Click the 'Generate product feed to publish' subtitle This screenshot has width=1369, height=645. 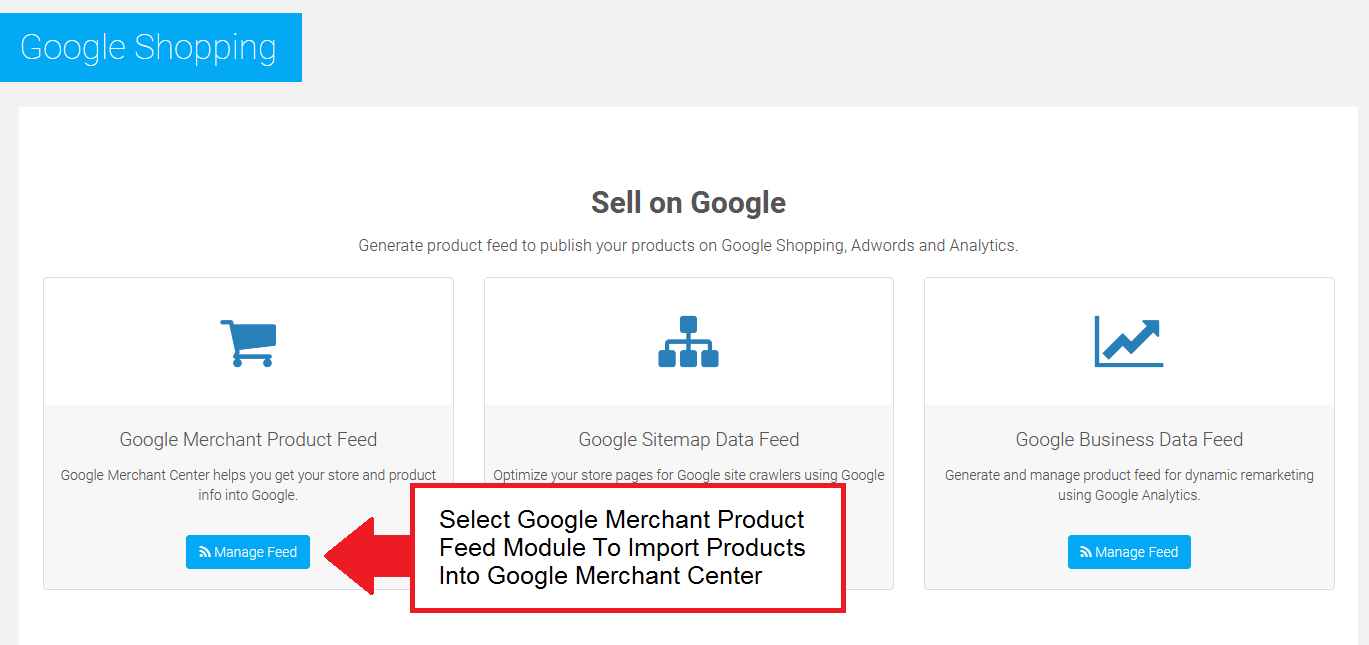pos(688,245)
